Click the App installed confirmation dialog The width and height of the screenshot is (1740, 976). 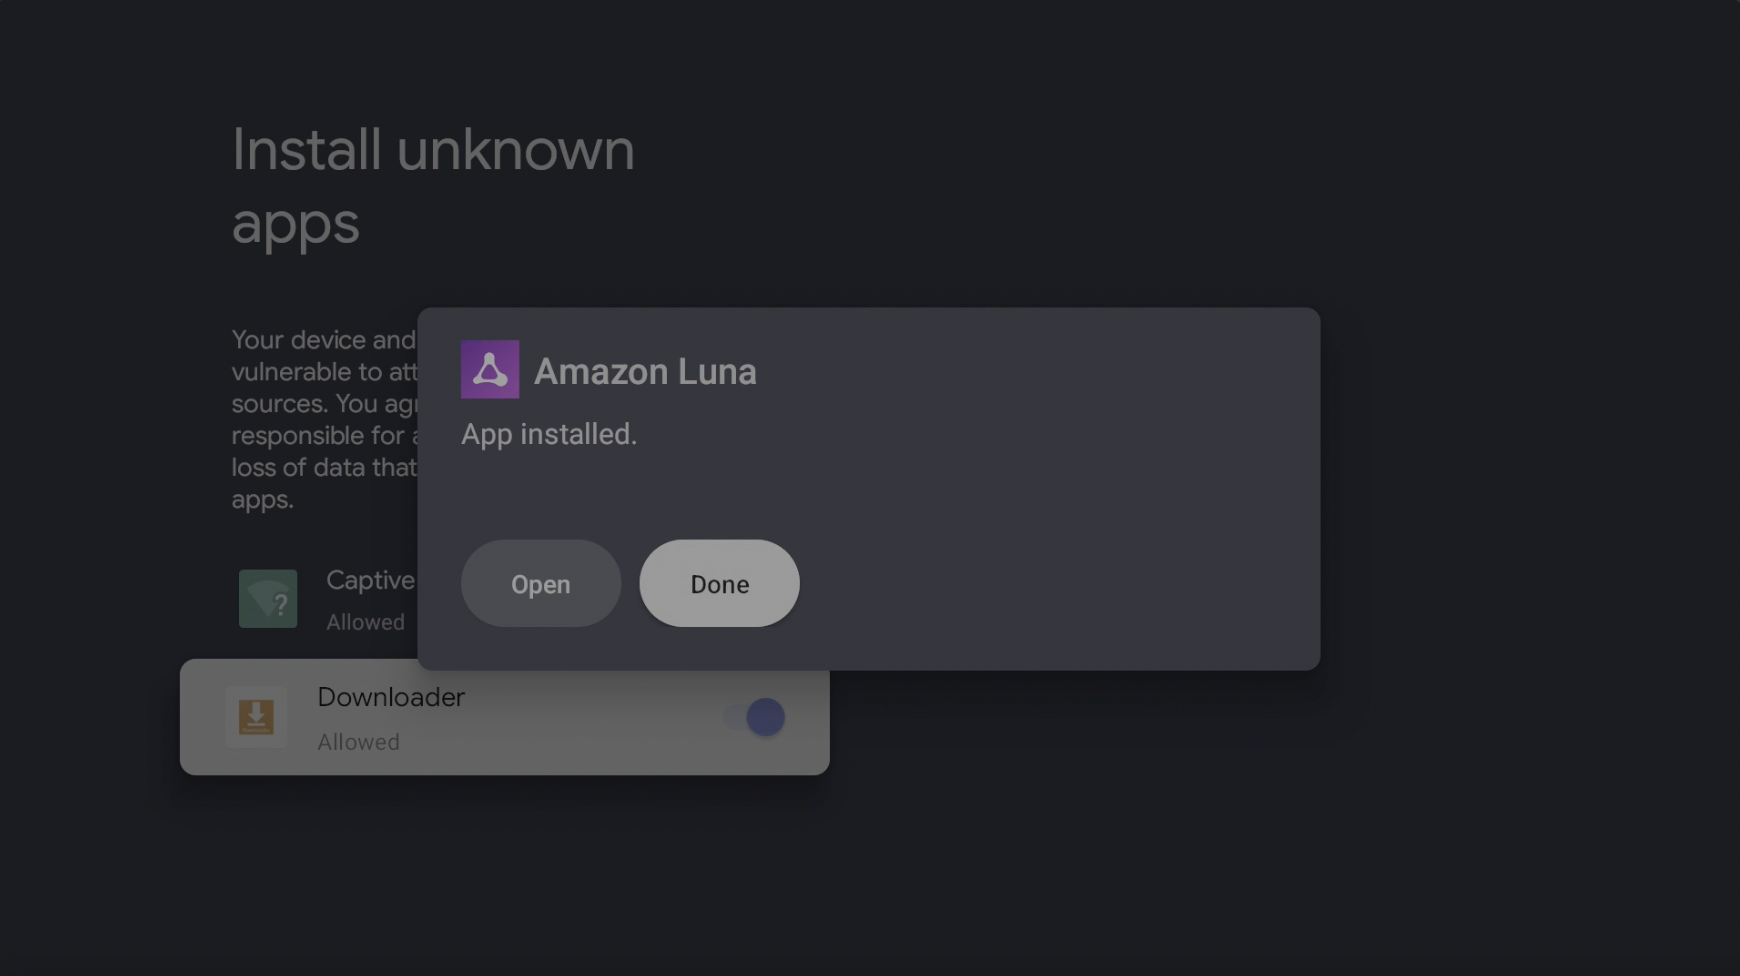pyautogui.click(x=869, y=488)
